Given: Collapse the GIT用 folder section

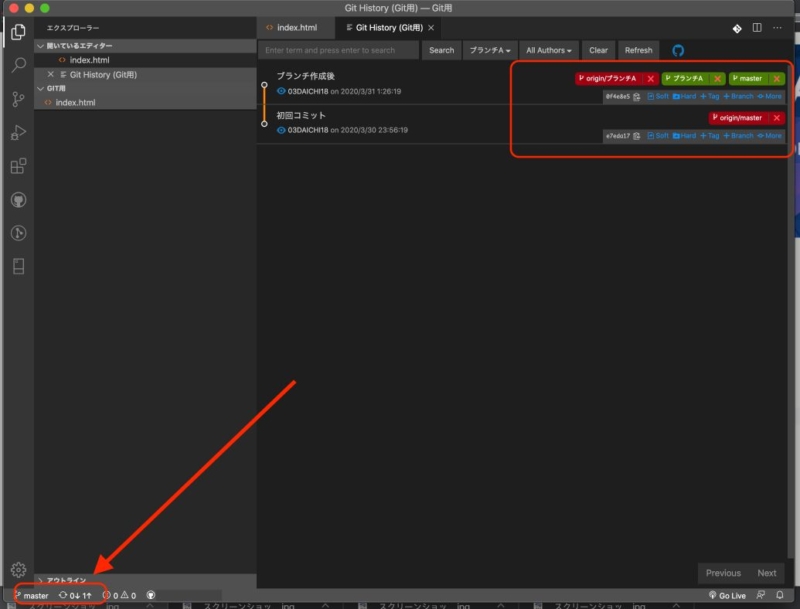Looking at the screenshot, I should 145,88.
